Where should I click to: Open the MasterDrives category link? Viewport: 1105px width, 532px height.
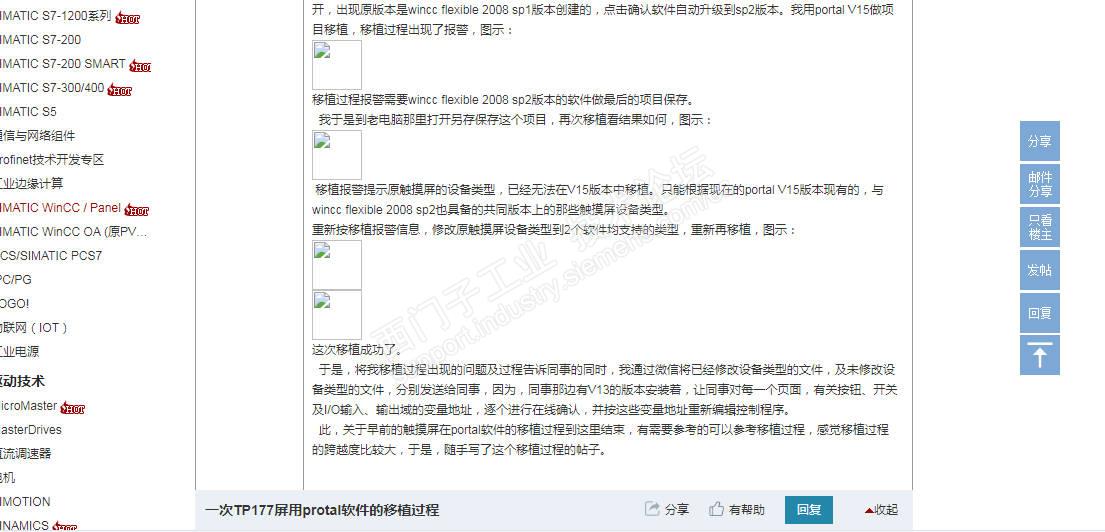point(31,430)
